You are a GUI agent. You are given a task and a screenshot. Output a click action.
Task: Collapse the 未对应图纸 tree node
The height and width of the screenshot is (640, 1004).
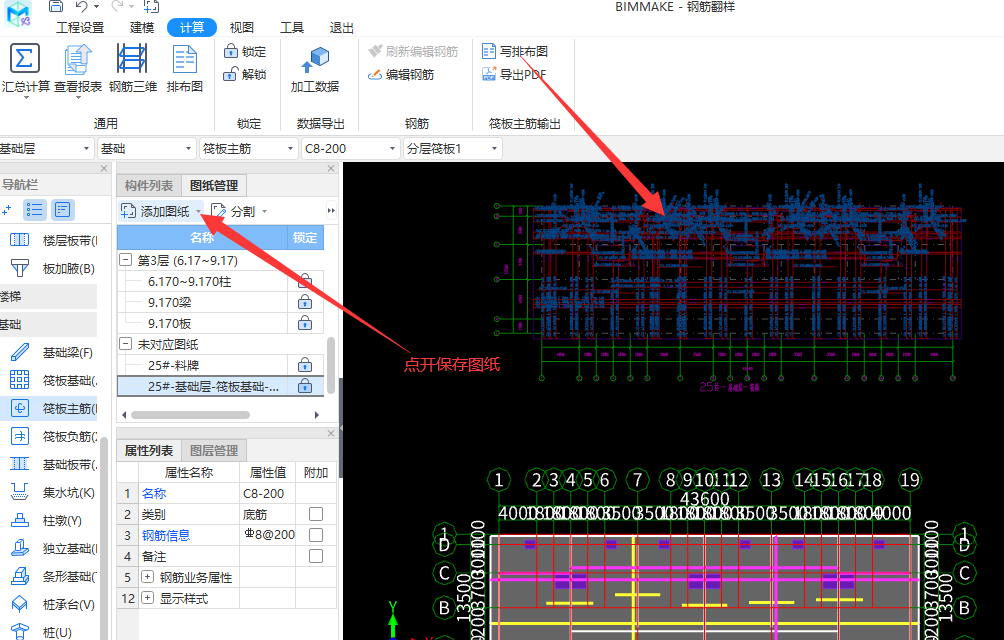pos(126,344)
